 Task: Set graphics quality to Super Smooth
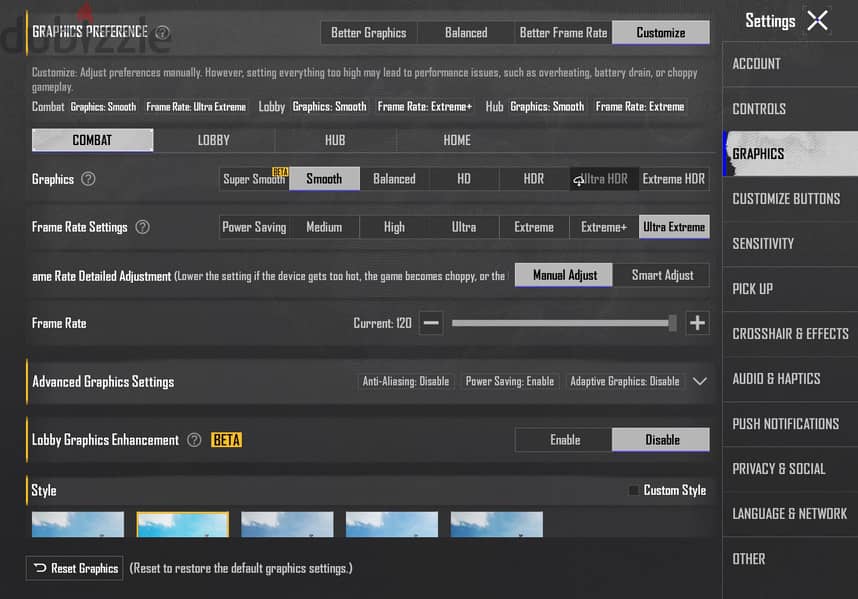click(x=254, y=179)
